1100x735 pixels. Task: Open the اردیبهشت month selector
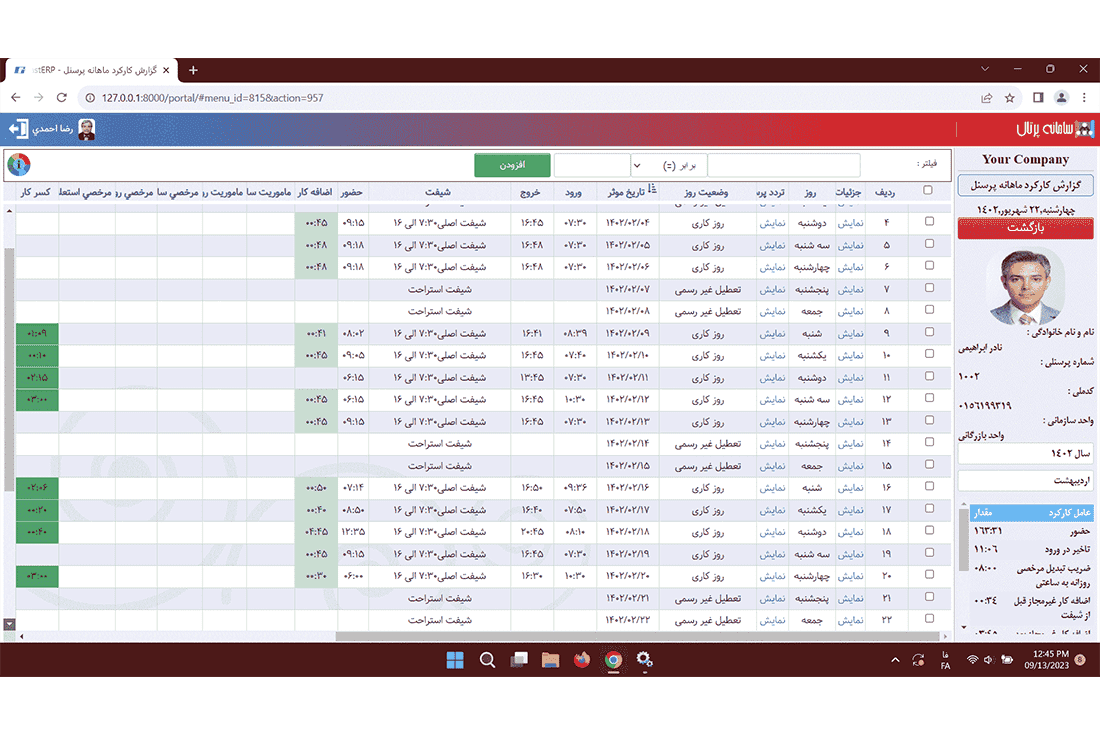tap(1025, 482)
